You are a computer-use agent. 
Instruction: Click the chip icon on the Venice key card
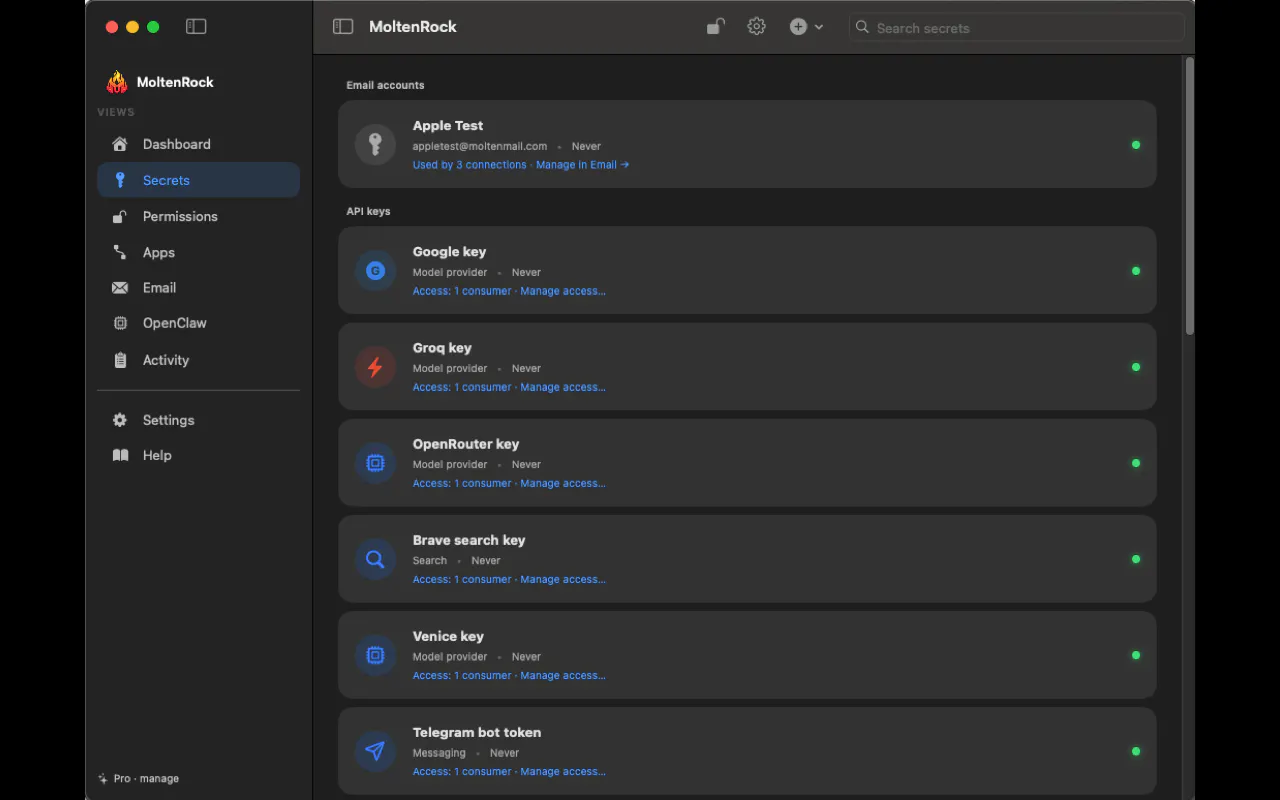(375, 655)
